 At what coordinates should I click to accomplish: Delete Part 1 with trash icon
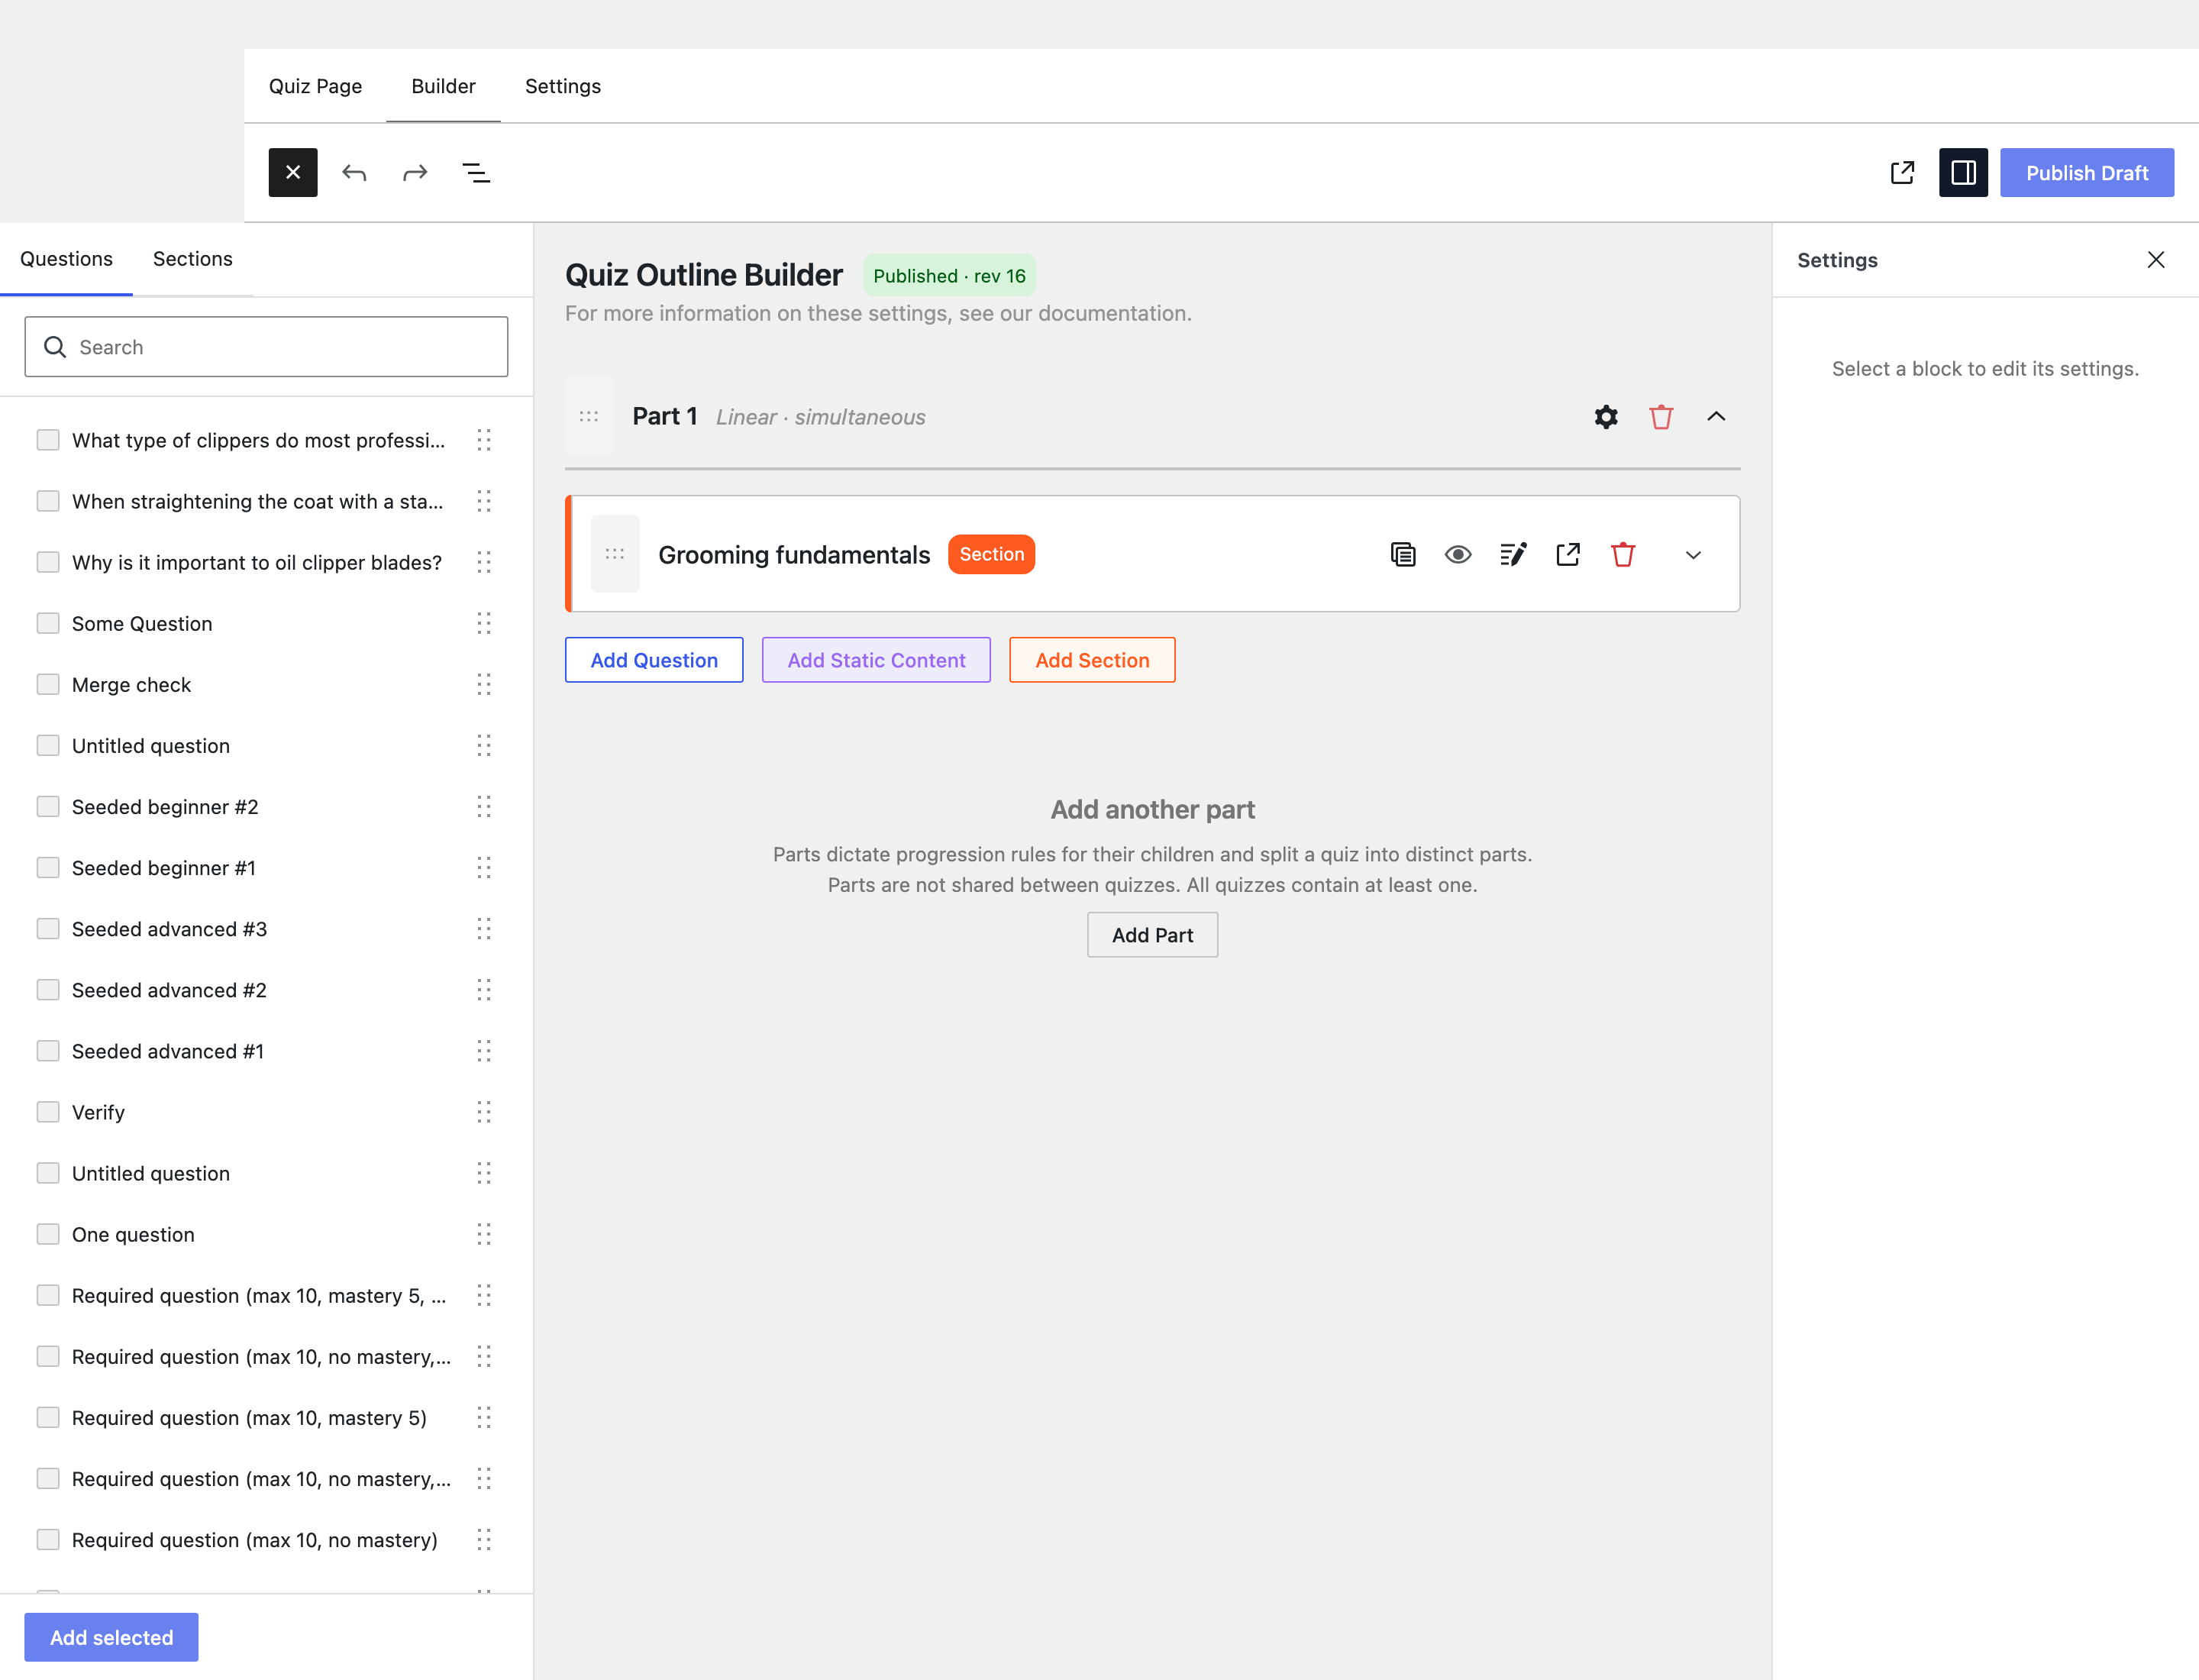(x=1661, y=417)
